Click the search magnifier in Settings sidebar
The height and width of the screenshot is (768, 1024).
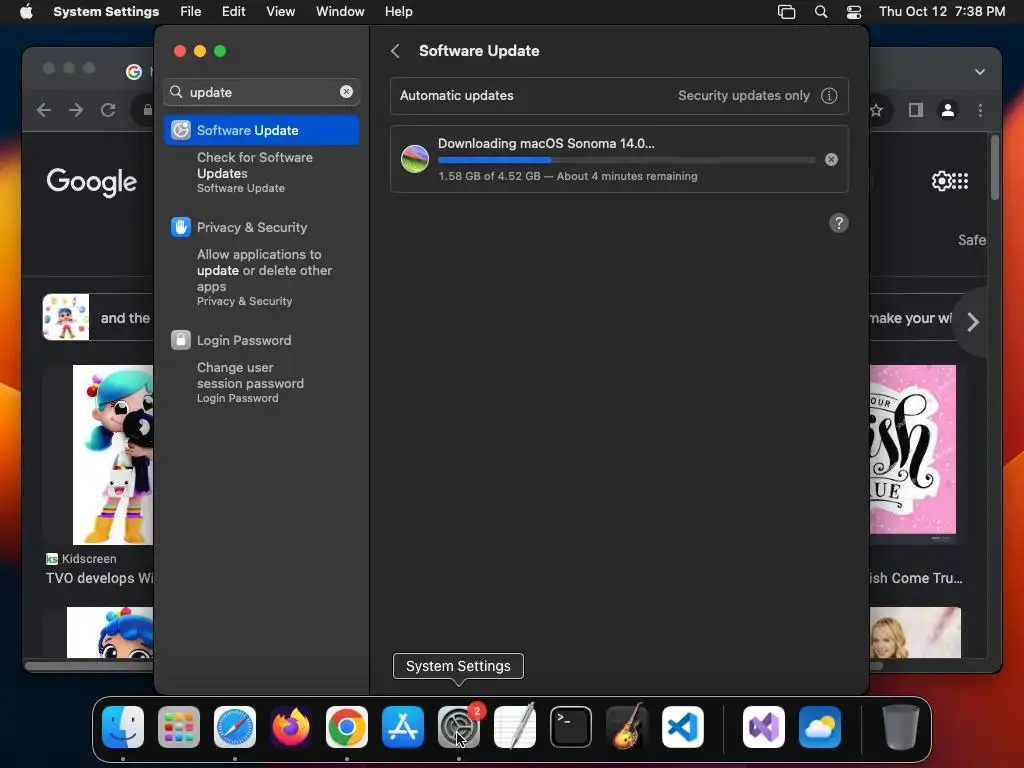[176, 92]
